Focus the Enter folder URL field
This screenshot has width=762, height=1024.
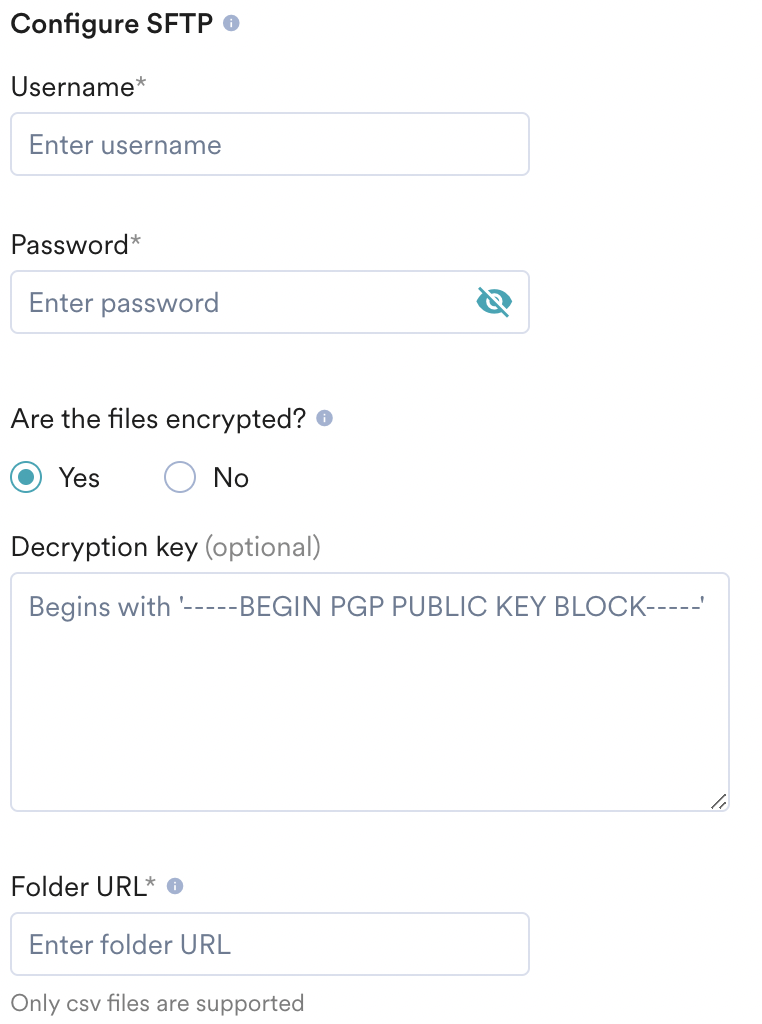[270, 944]
